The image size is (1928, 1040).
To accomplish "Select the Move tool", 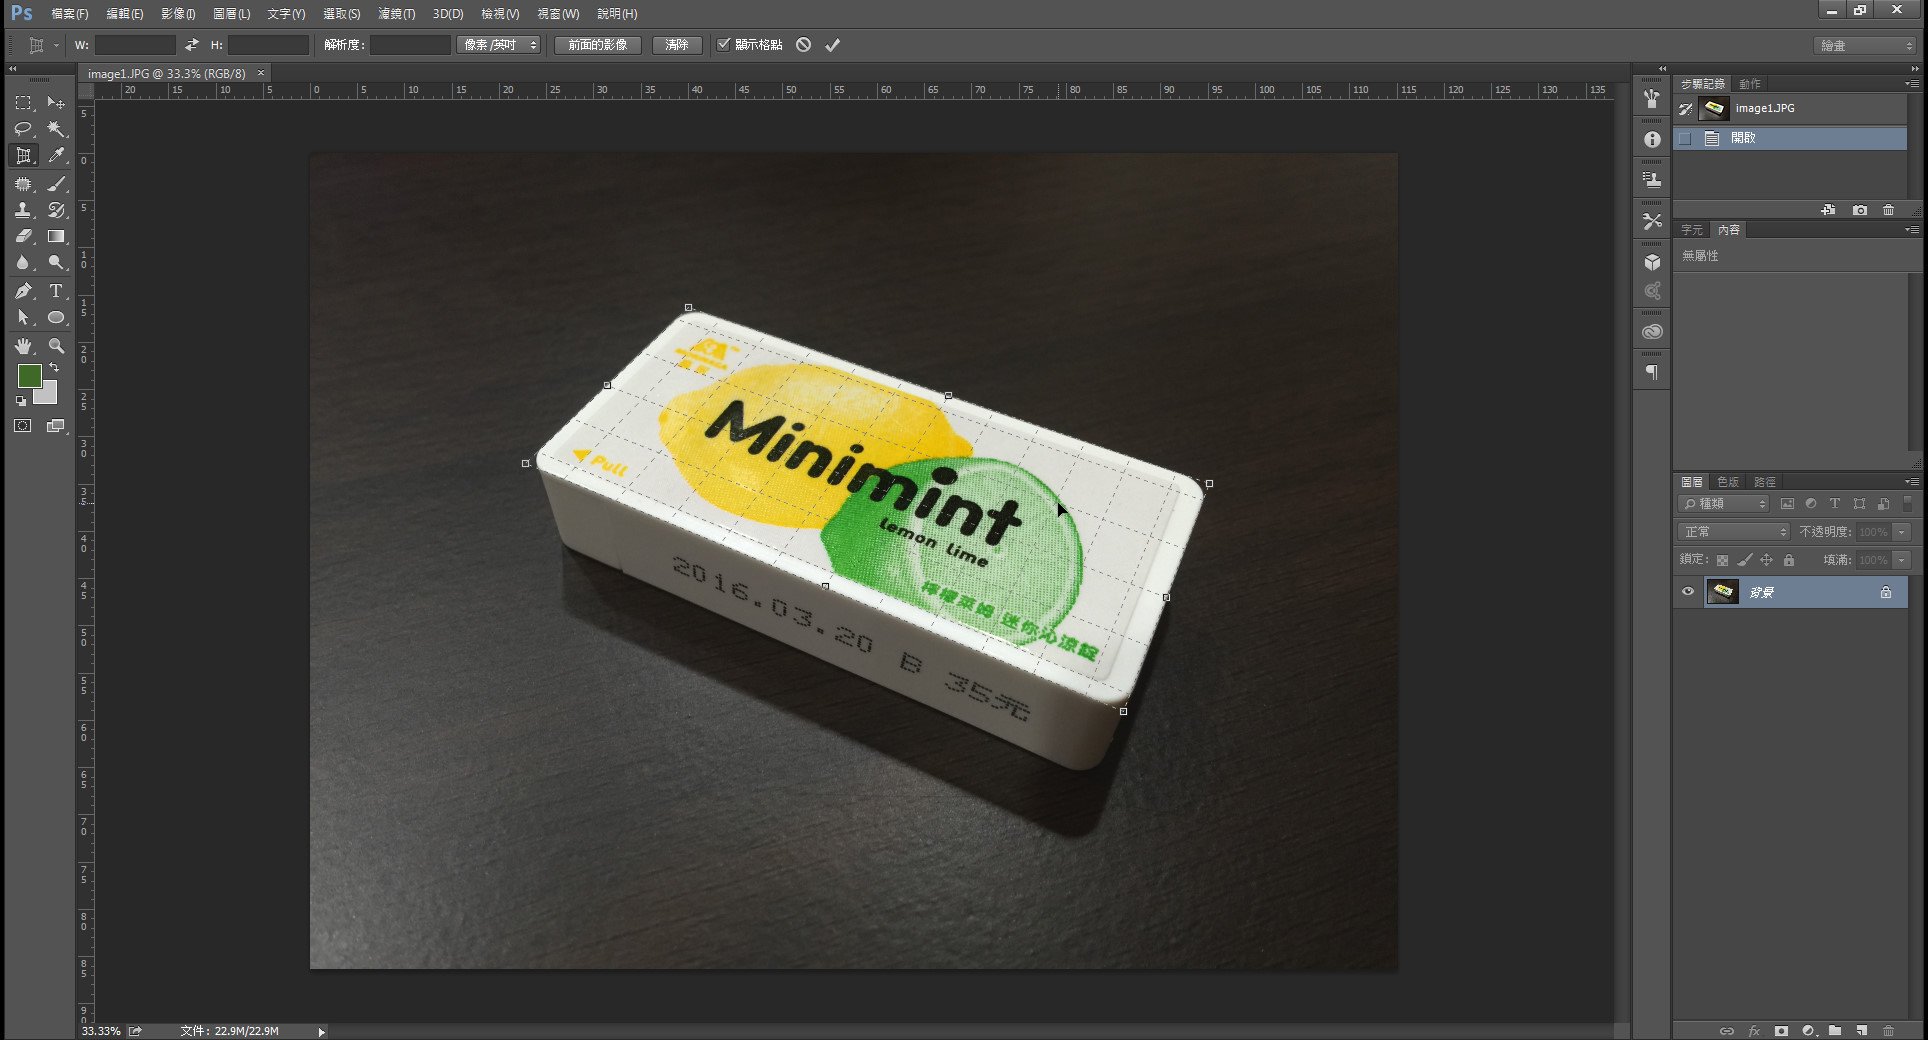I will (x=56, y=103).
